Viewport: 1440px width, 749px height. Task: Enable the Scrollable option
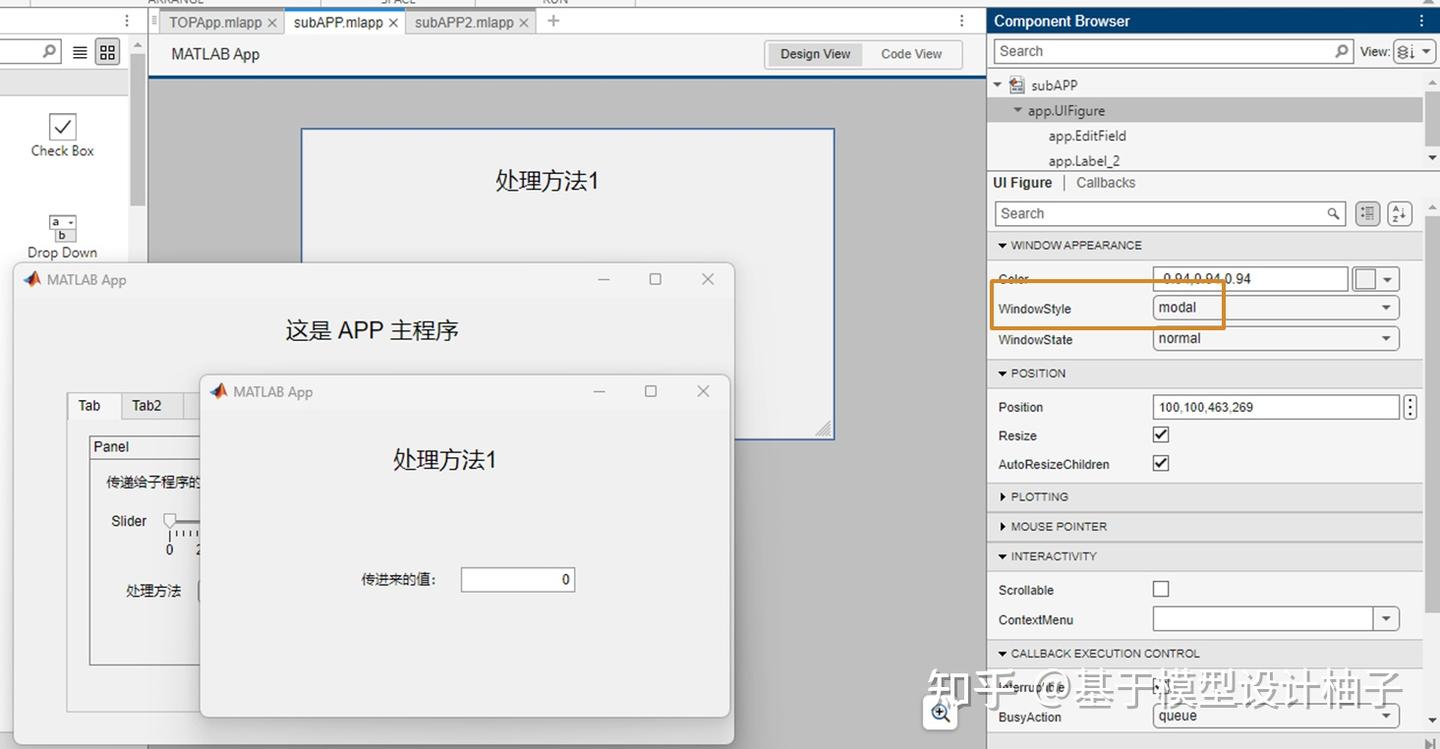pyautogui.click(x=1160, y=589)
